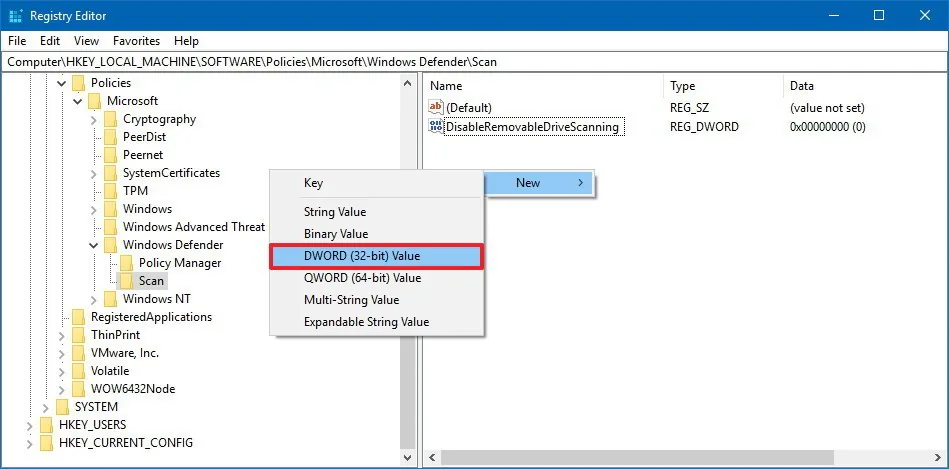Click the RegisteredApplications folder icon
The image size is (949, 469).
[x=78, y=317]
